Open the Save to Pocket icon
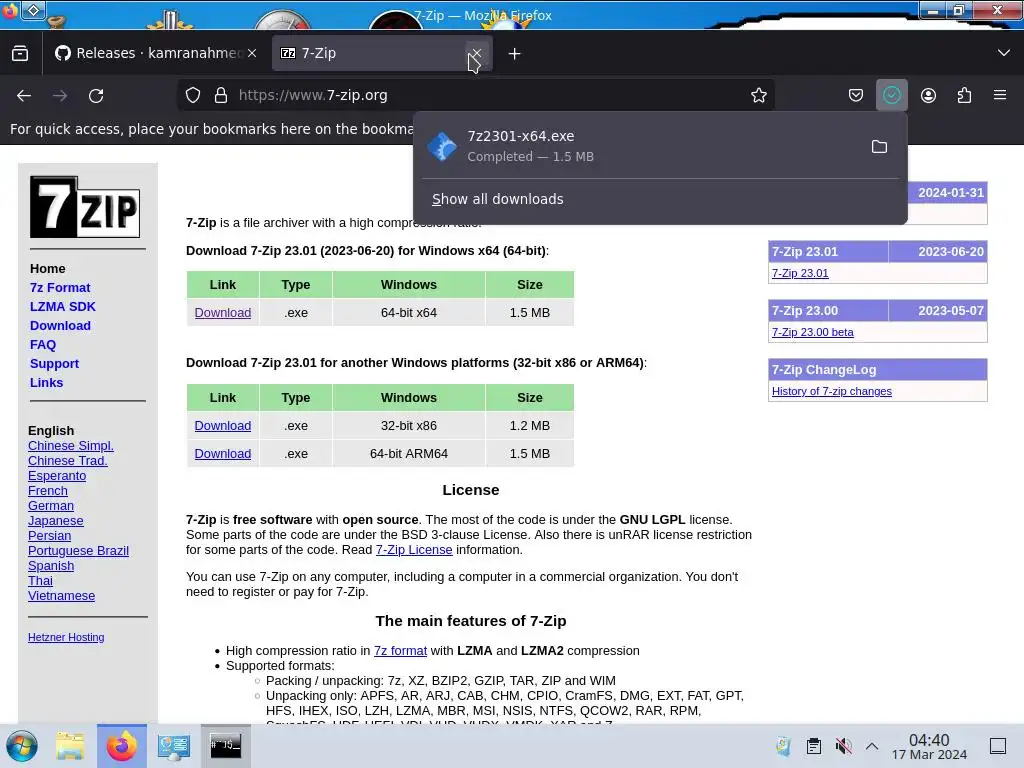This screenshot has width=1024, height=768. pyautogui.click(x=856, y=95)
